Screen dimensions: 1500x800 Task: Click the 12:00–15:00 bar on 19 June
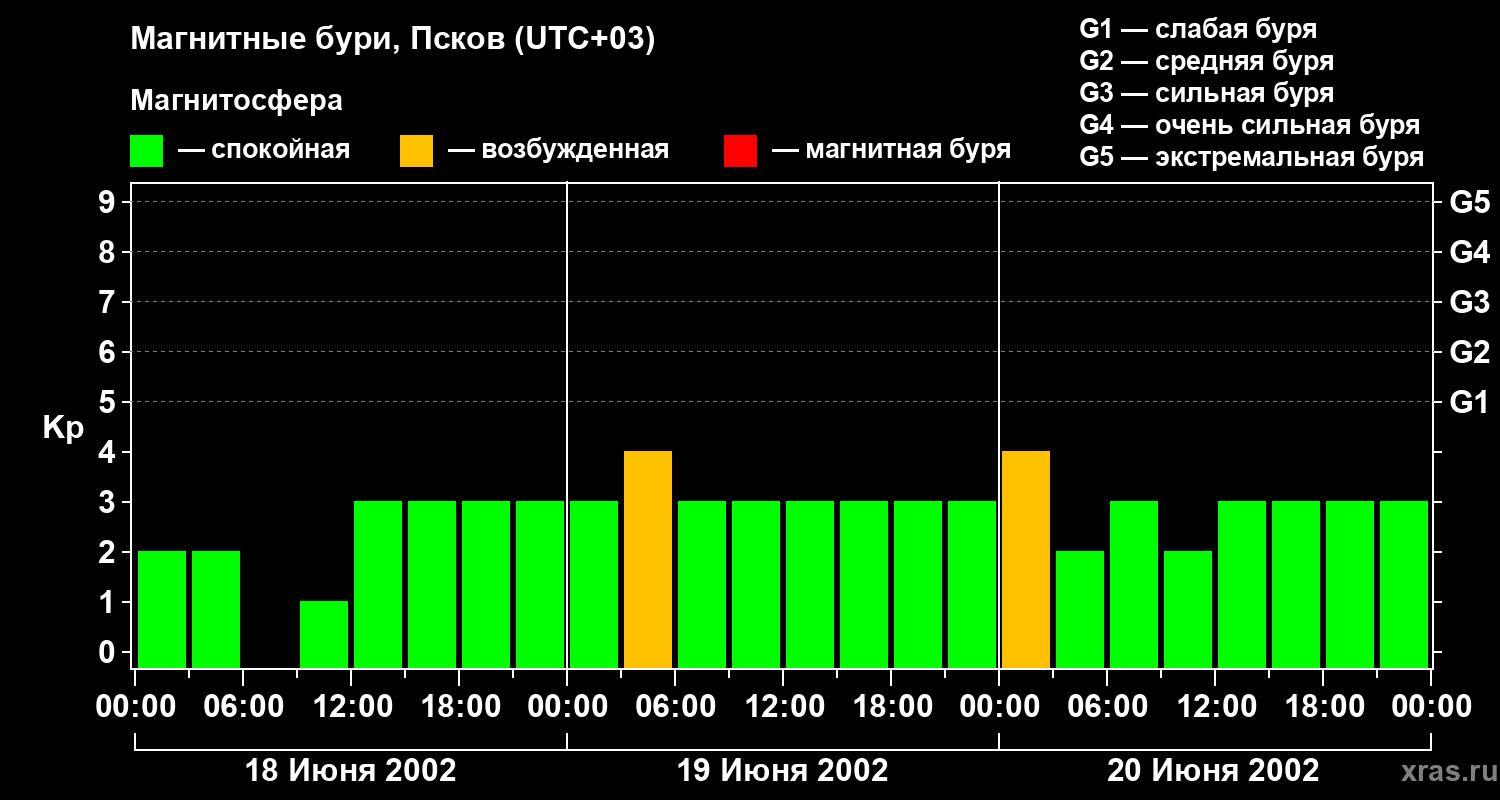810,585
